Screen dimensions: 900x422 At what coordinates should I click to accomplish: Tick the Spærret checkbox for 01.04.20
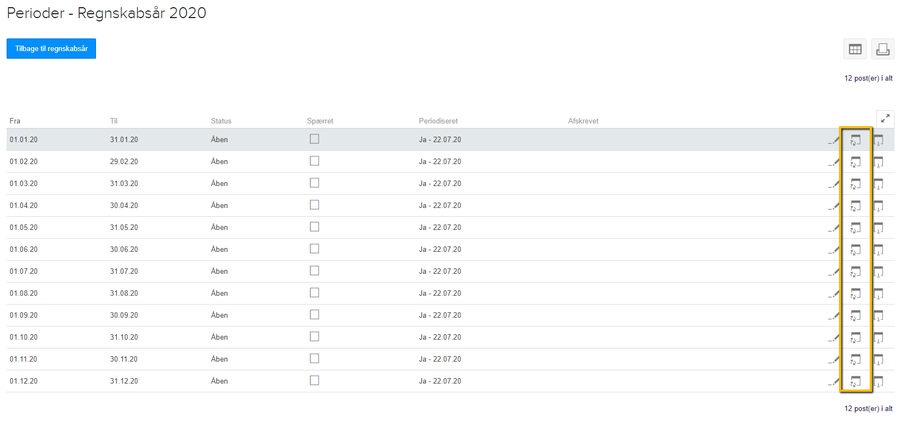tap(314, 205)
